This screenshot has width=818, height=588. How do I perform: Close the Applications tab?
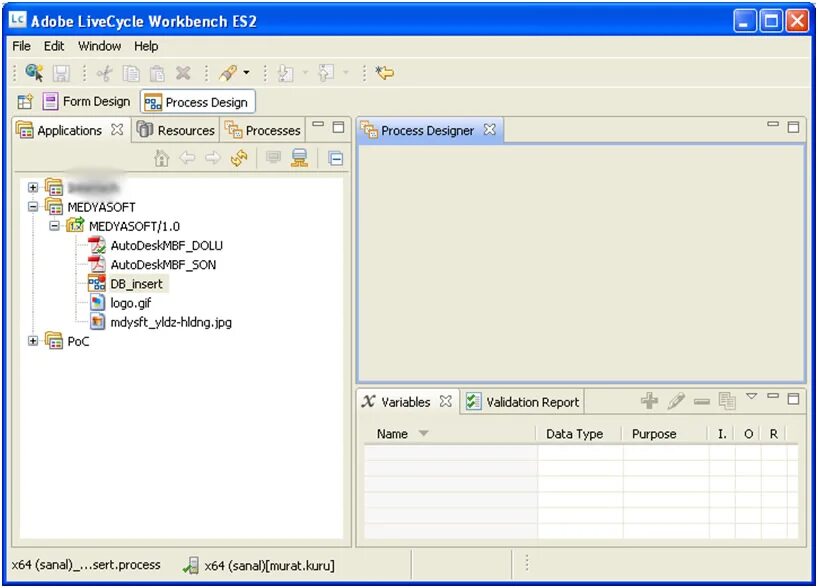pos(117,129)
